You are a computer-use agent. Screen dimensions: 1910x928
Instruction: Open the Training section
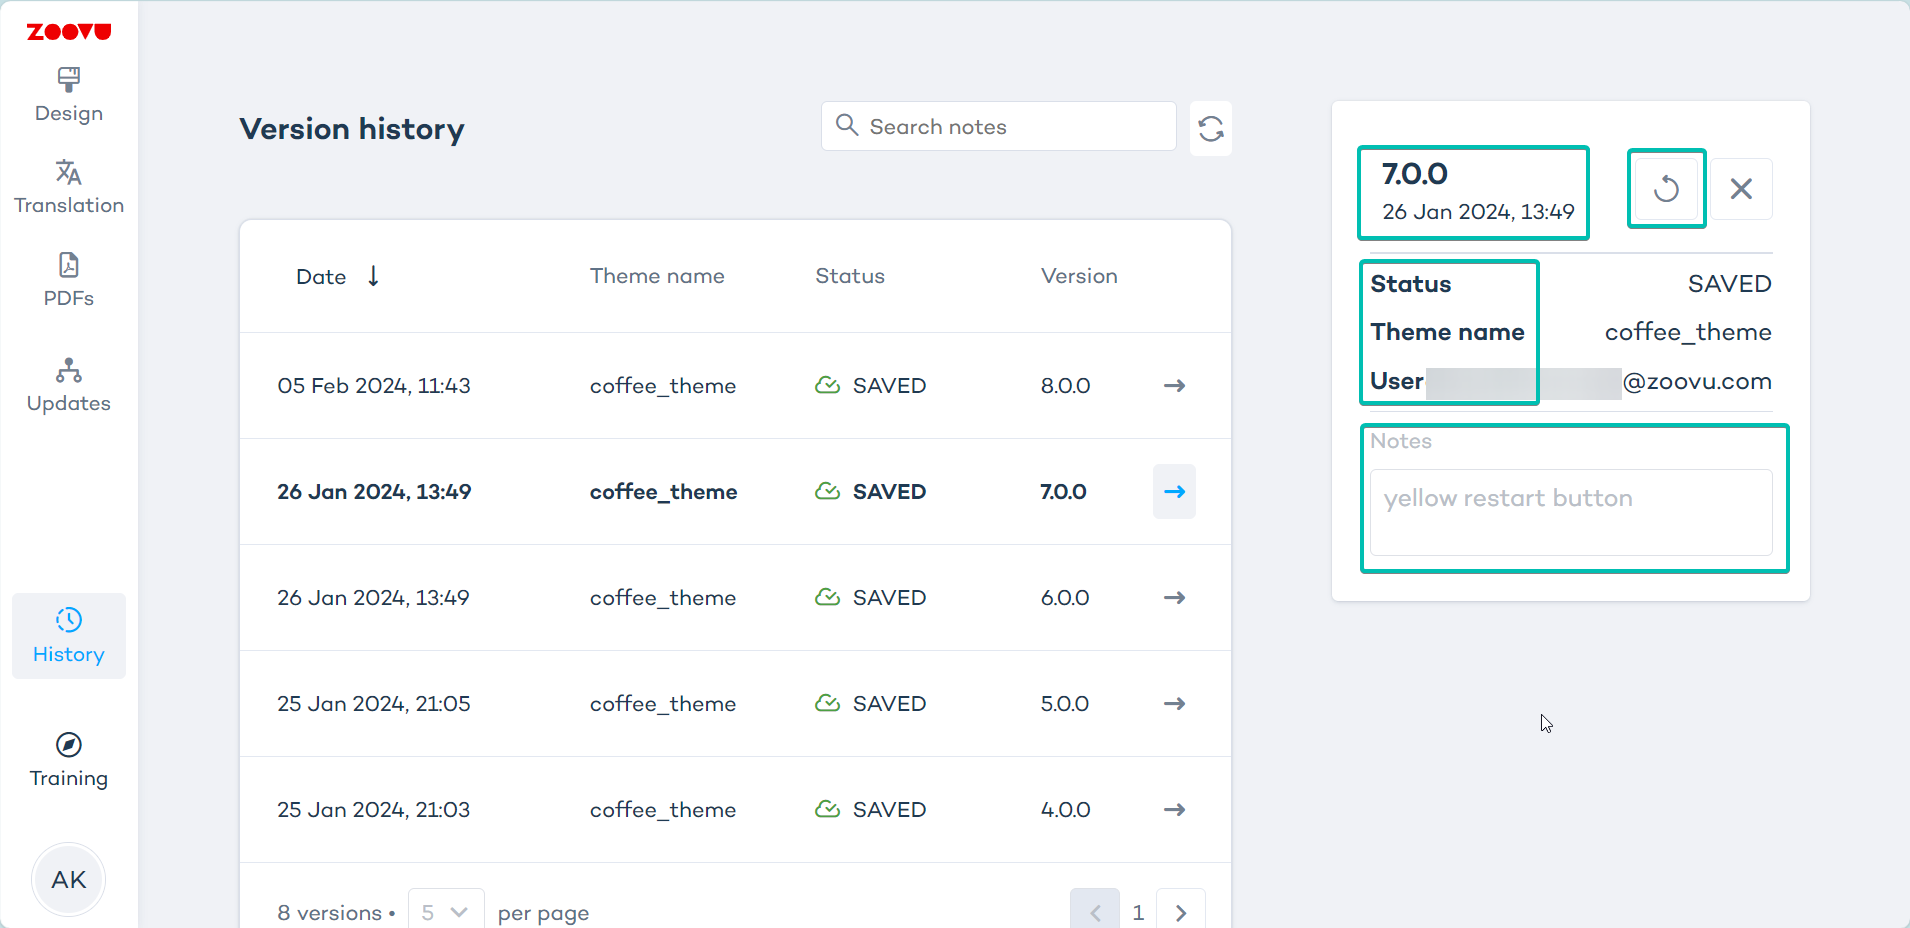pyautogui.click(x=68, y=760)
